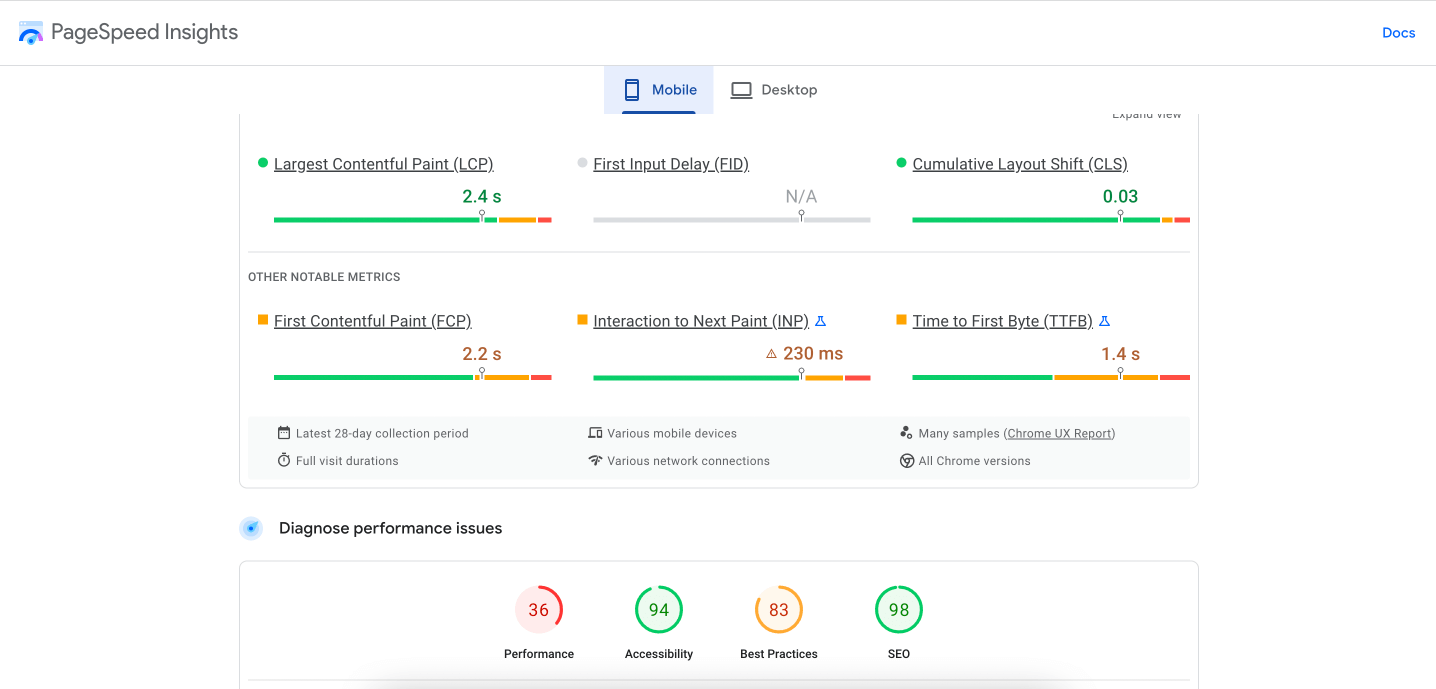Click the TTFB value 1.4 s
Image resolution: width=1436 pixels, height=689 pixels.
(x=1121, y=354)
